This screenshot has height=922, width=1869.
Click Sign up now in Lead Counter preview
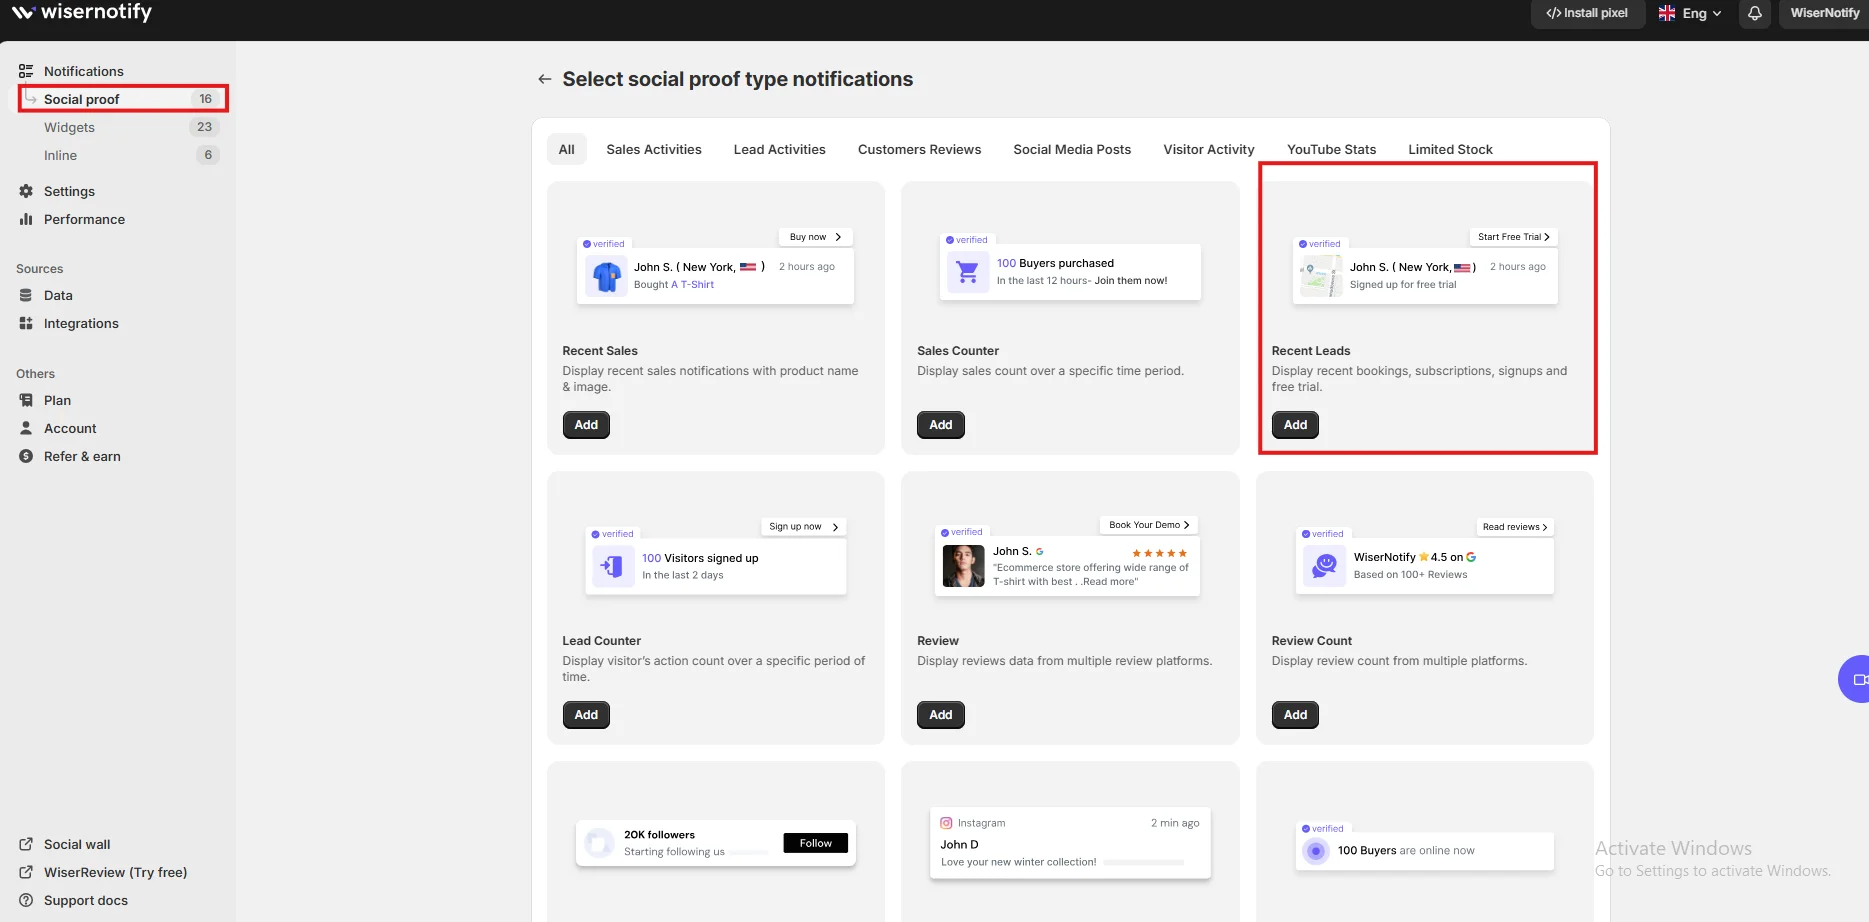[803, 527]
